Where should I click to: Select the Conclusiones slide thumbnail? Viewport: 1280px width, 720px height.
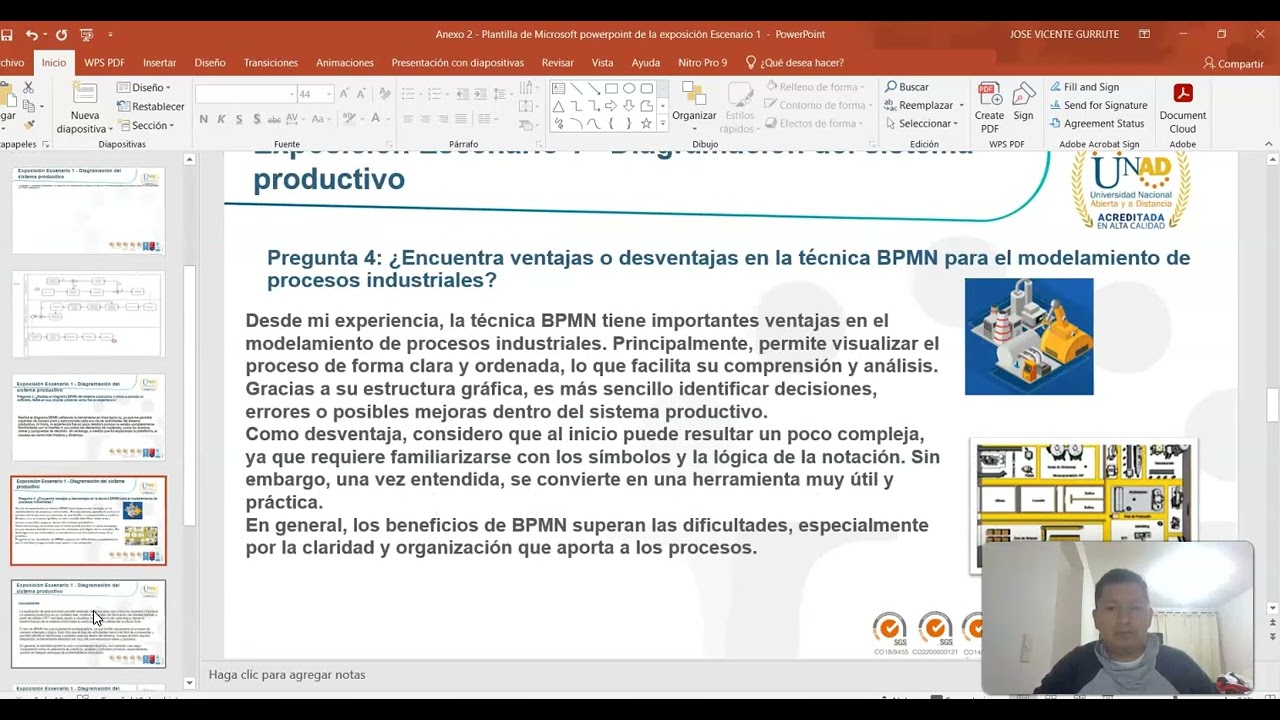tap(88, 624)
